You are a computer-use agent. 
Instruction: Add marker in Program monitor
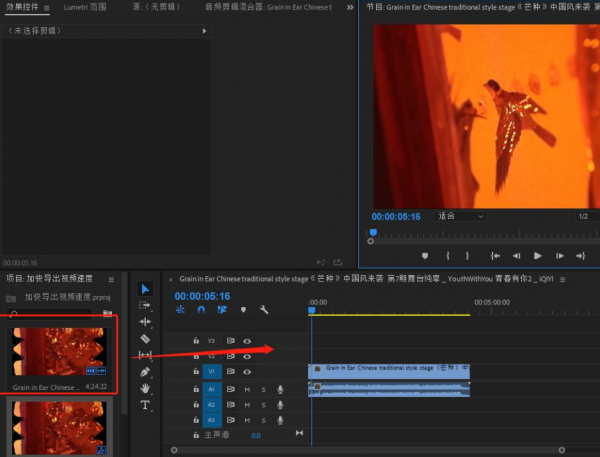pyautogui.click(x=425, y=256)
